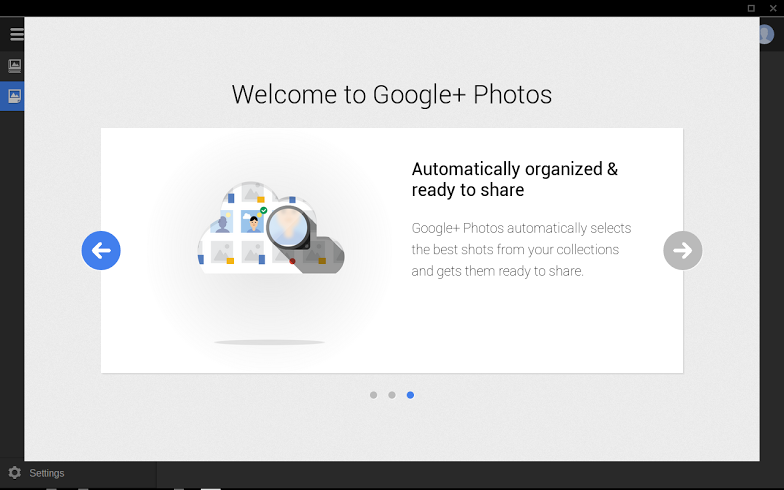Maximize the window using the square button
This screenshot has height=490, width=784.
pos(751,8)
